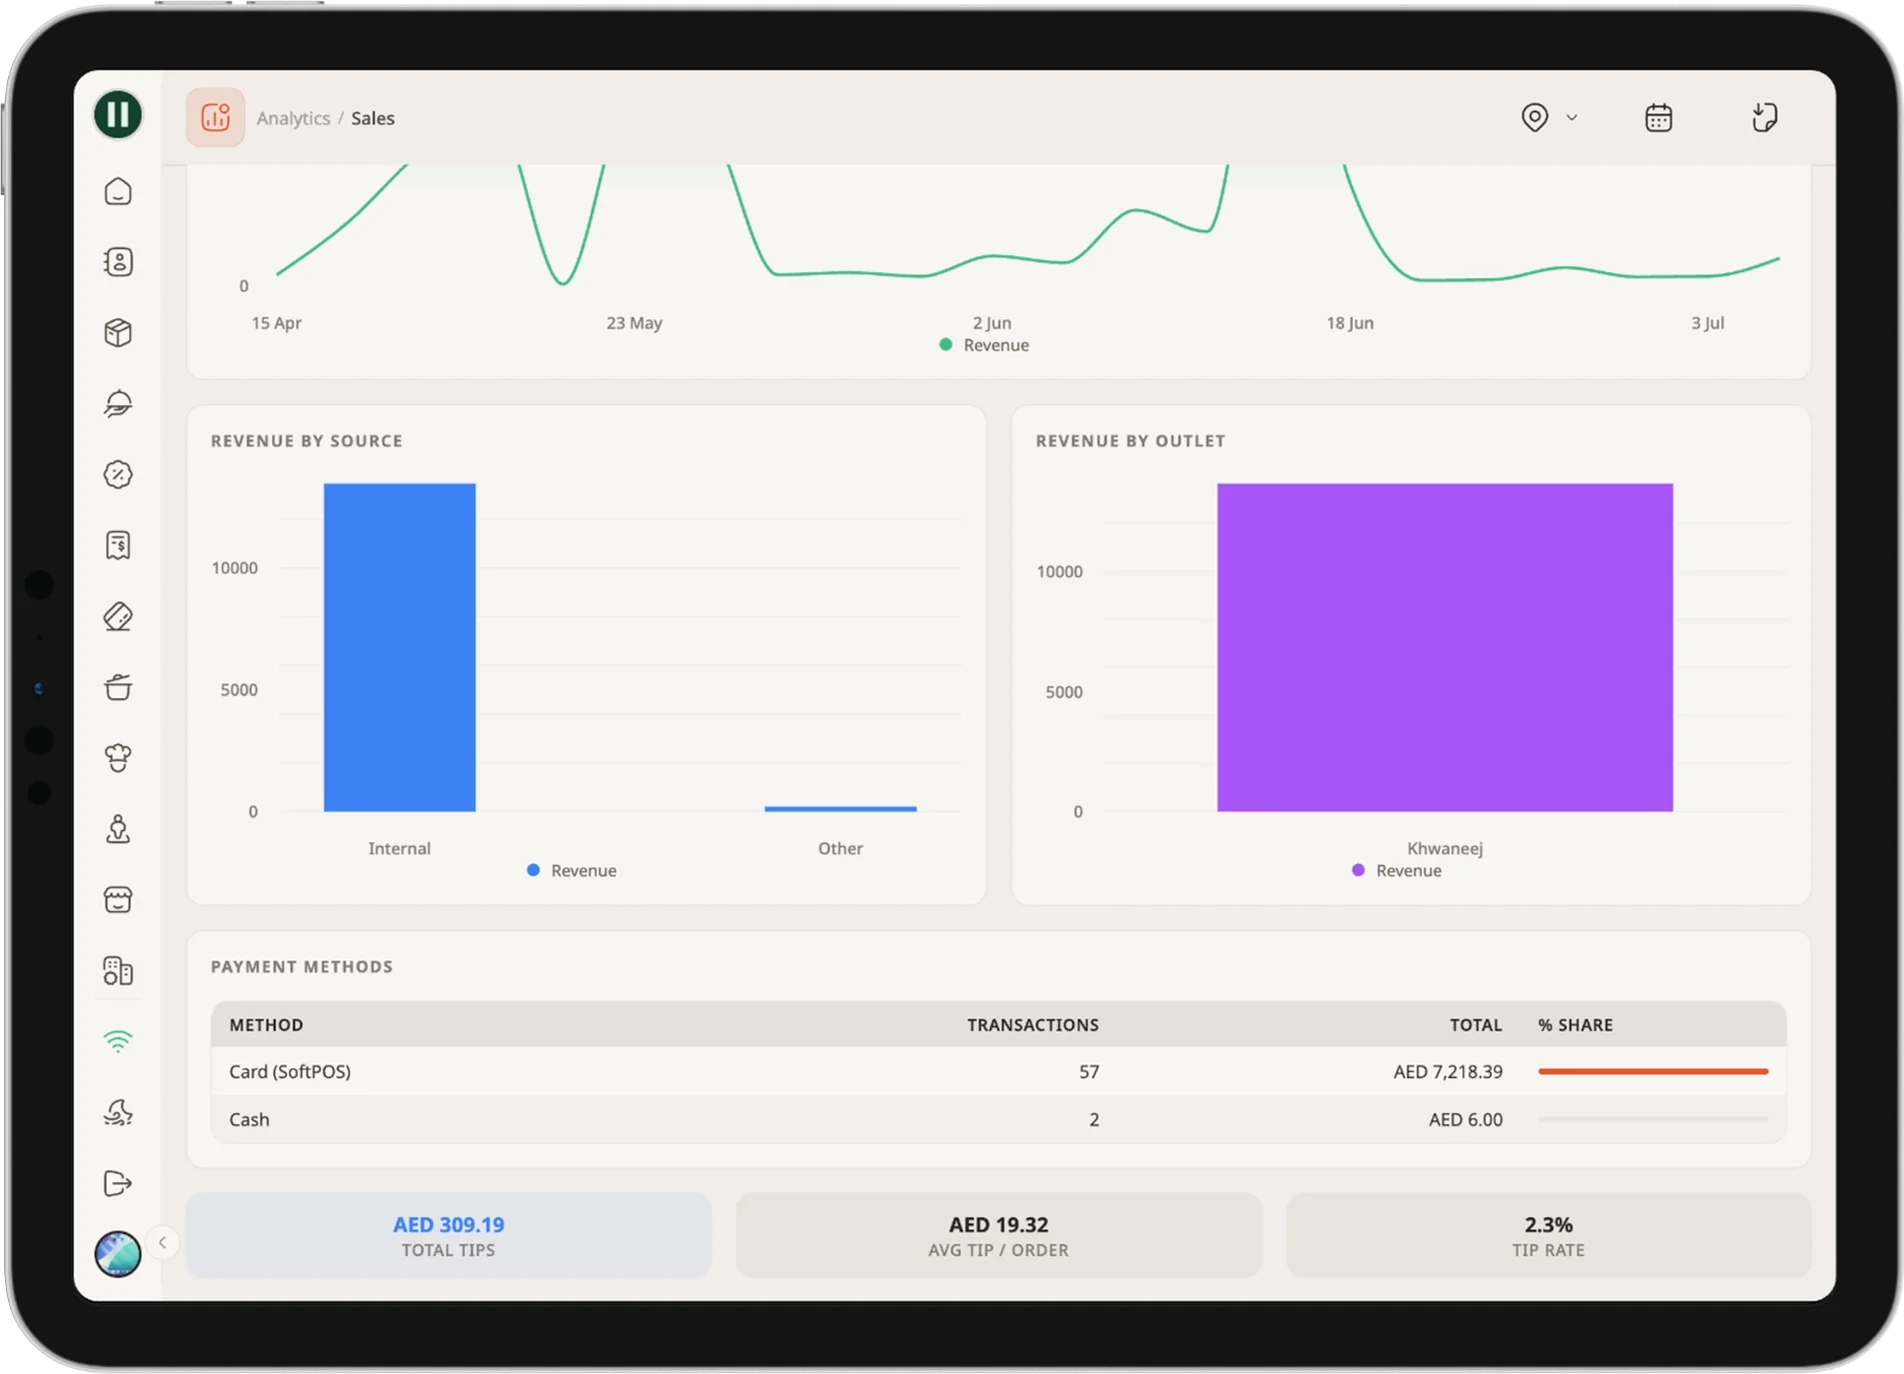The image size is (1904, 1374).
Task: Click the export report icon top right
Action: click(x=1765, y=118)
